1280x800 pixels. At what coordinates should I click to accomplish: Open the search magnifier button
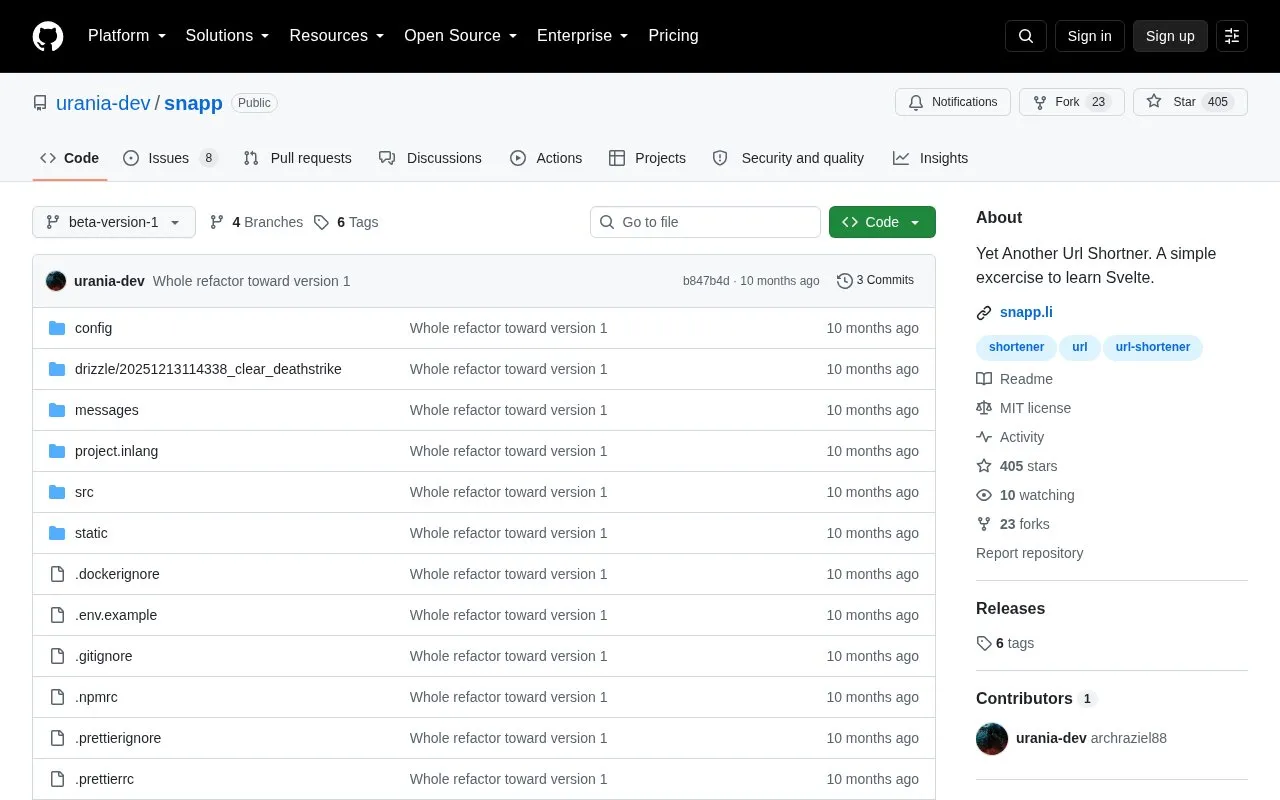(x=1026, y=36)
